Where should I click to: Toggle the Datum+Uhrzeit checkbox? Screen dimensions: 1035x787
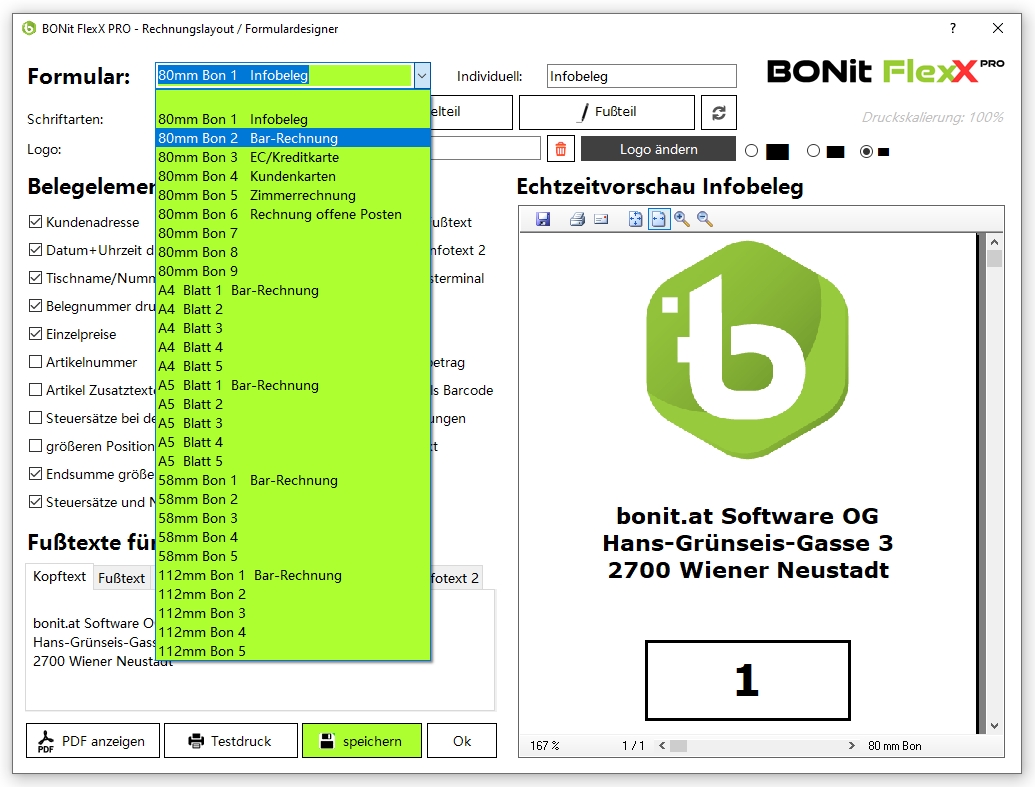click(x=36, y=250)
